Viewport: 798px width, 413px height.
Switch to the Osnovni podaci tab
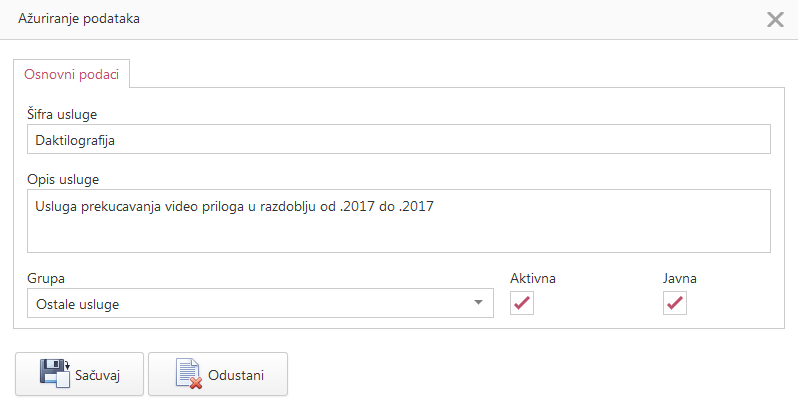point(73,76)
